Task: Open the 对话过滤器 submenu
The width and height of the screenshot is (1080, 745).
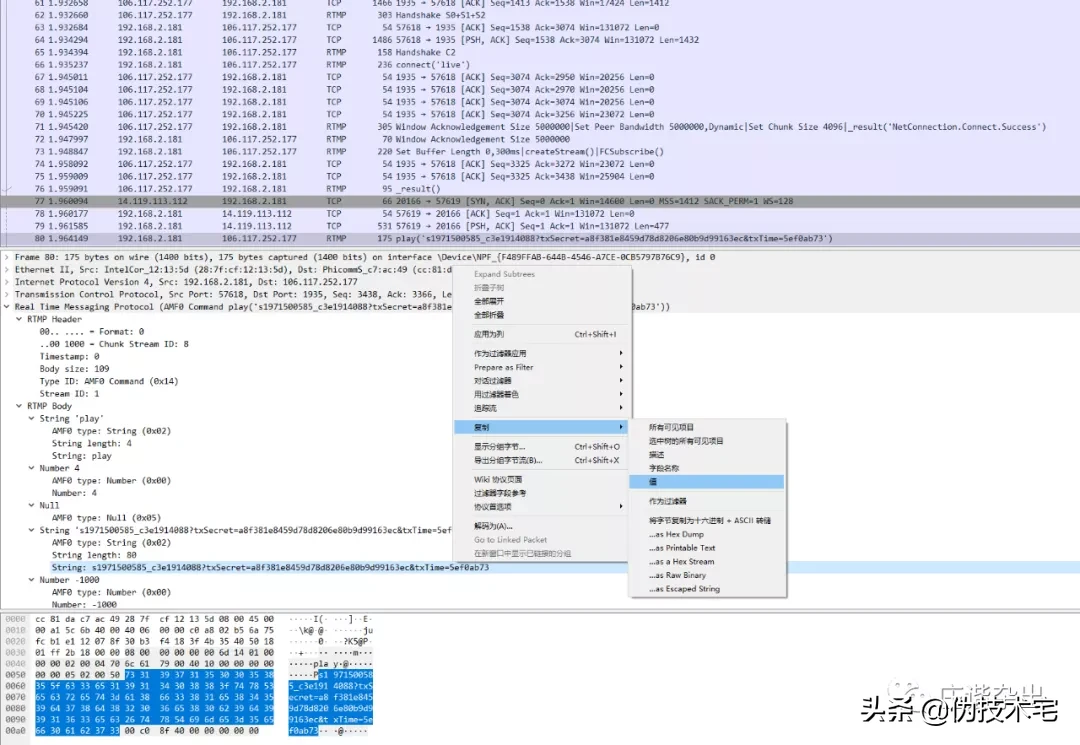Action: (x=541, y=381)
